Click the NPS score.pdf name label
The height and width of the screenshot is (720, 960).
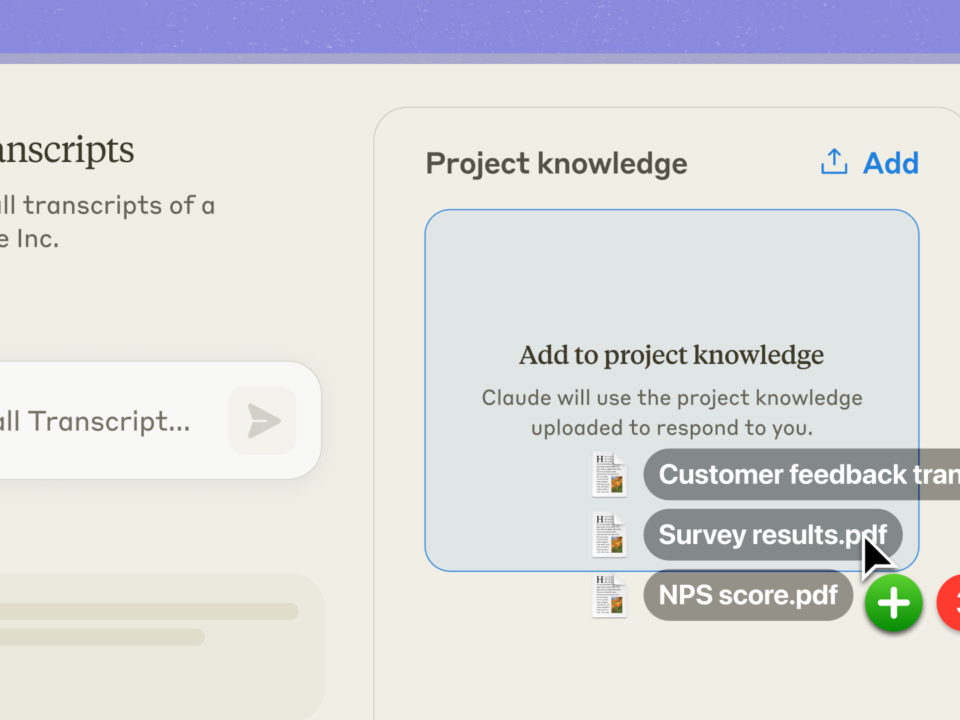[747, 595]
